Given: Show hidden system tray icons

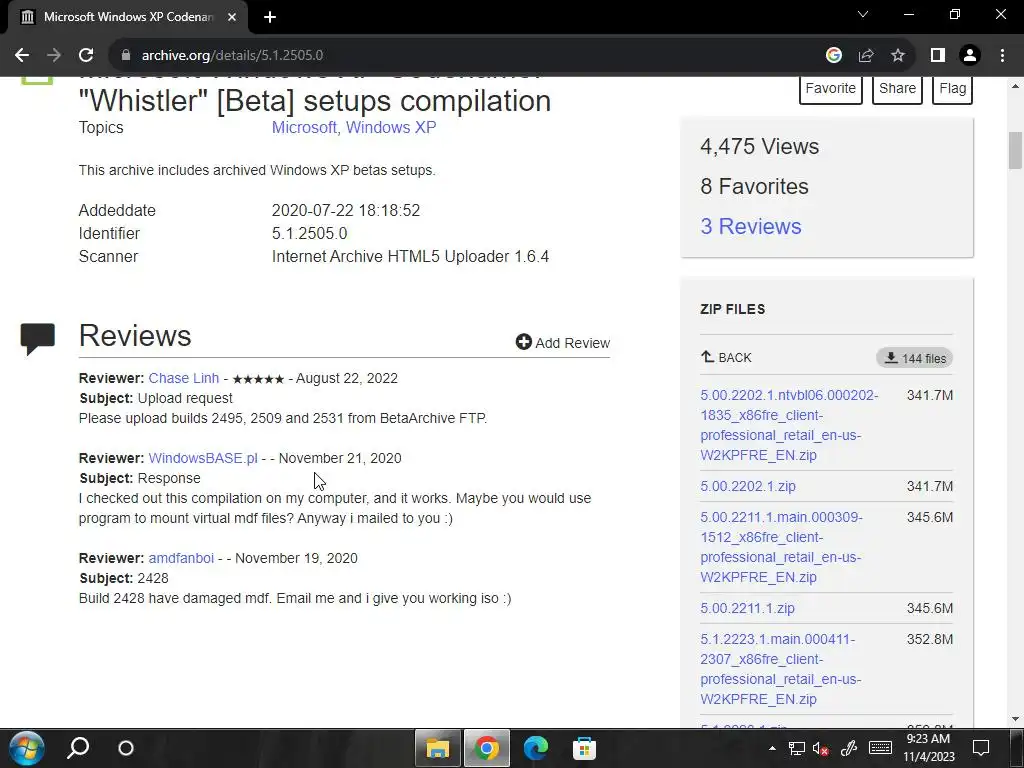Looking at the screenshot, I should tap(772, 748).
